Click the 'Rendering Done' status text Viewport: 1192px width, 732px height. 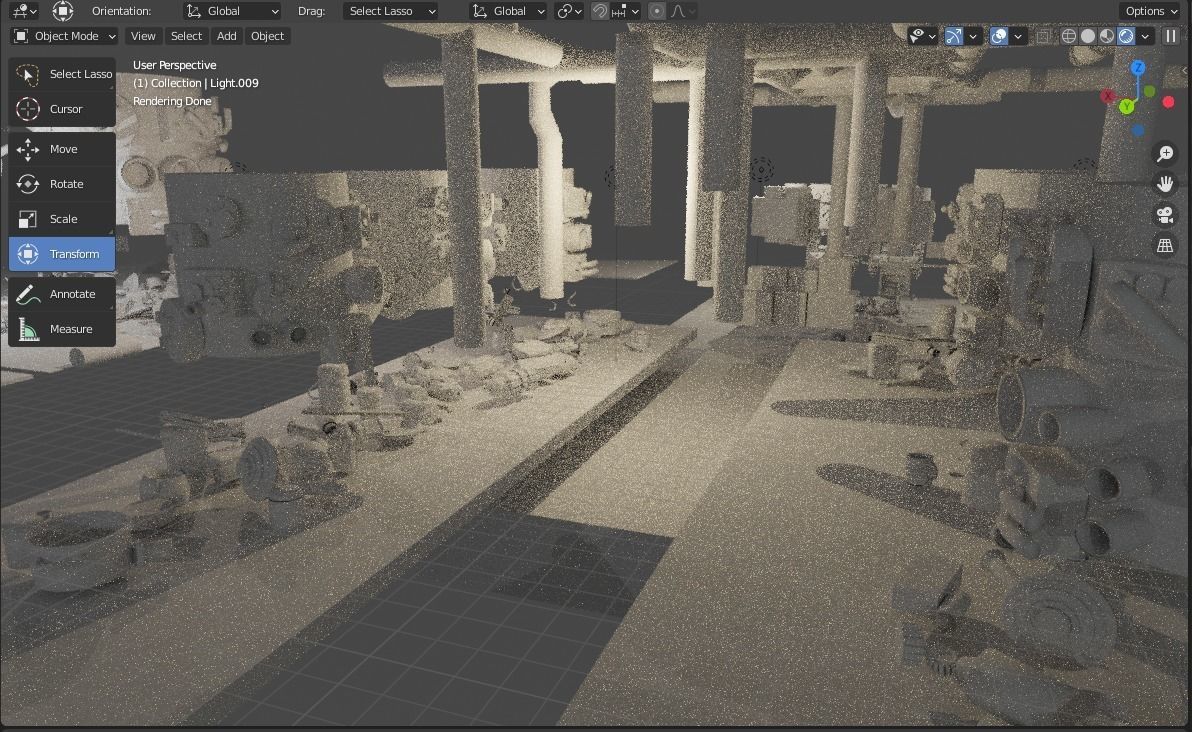click(172, 101)
